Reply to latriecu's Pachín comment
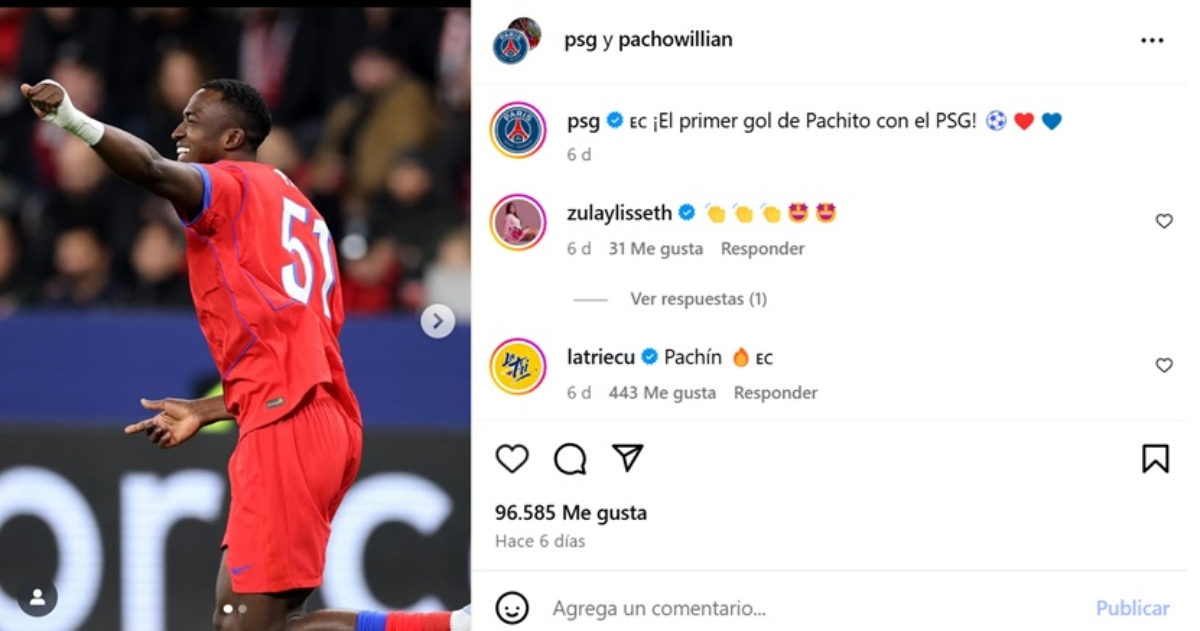1200x631 pixels. tap(776, 393)
